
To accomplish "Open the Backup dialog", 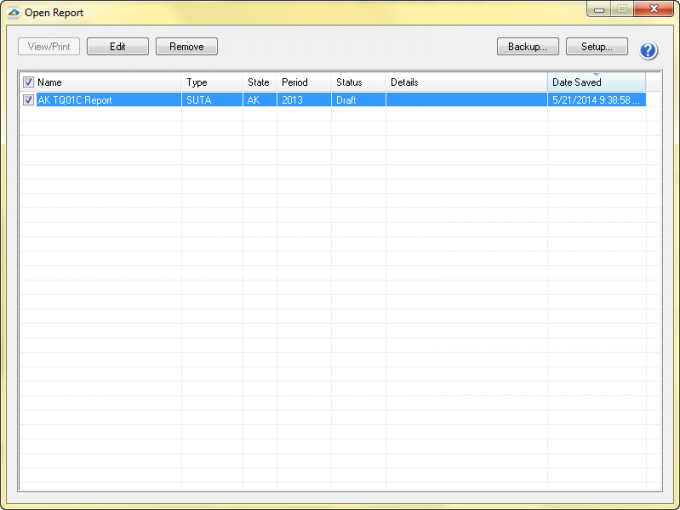I will point(527,47).
